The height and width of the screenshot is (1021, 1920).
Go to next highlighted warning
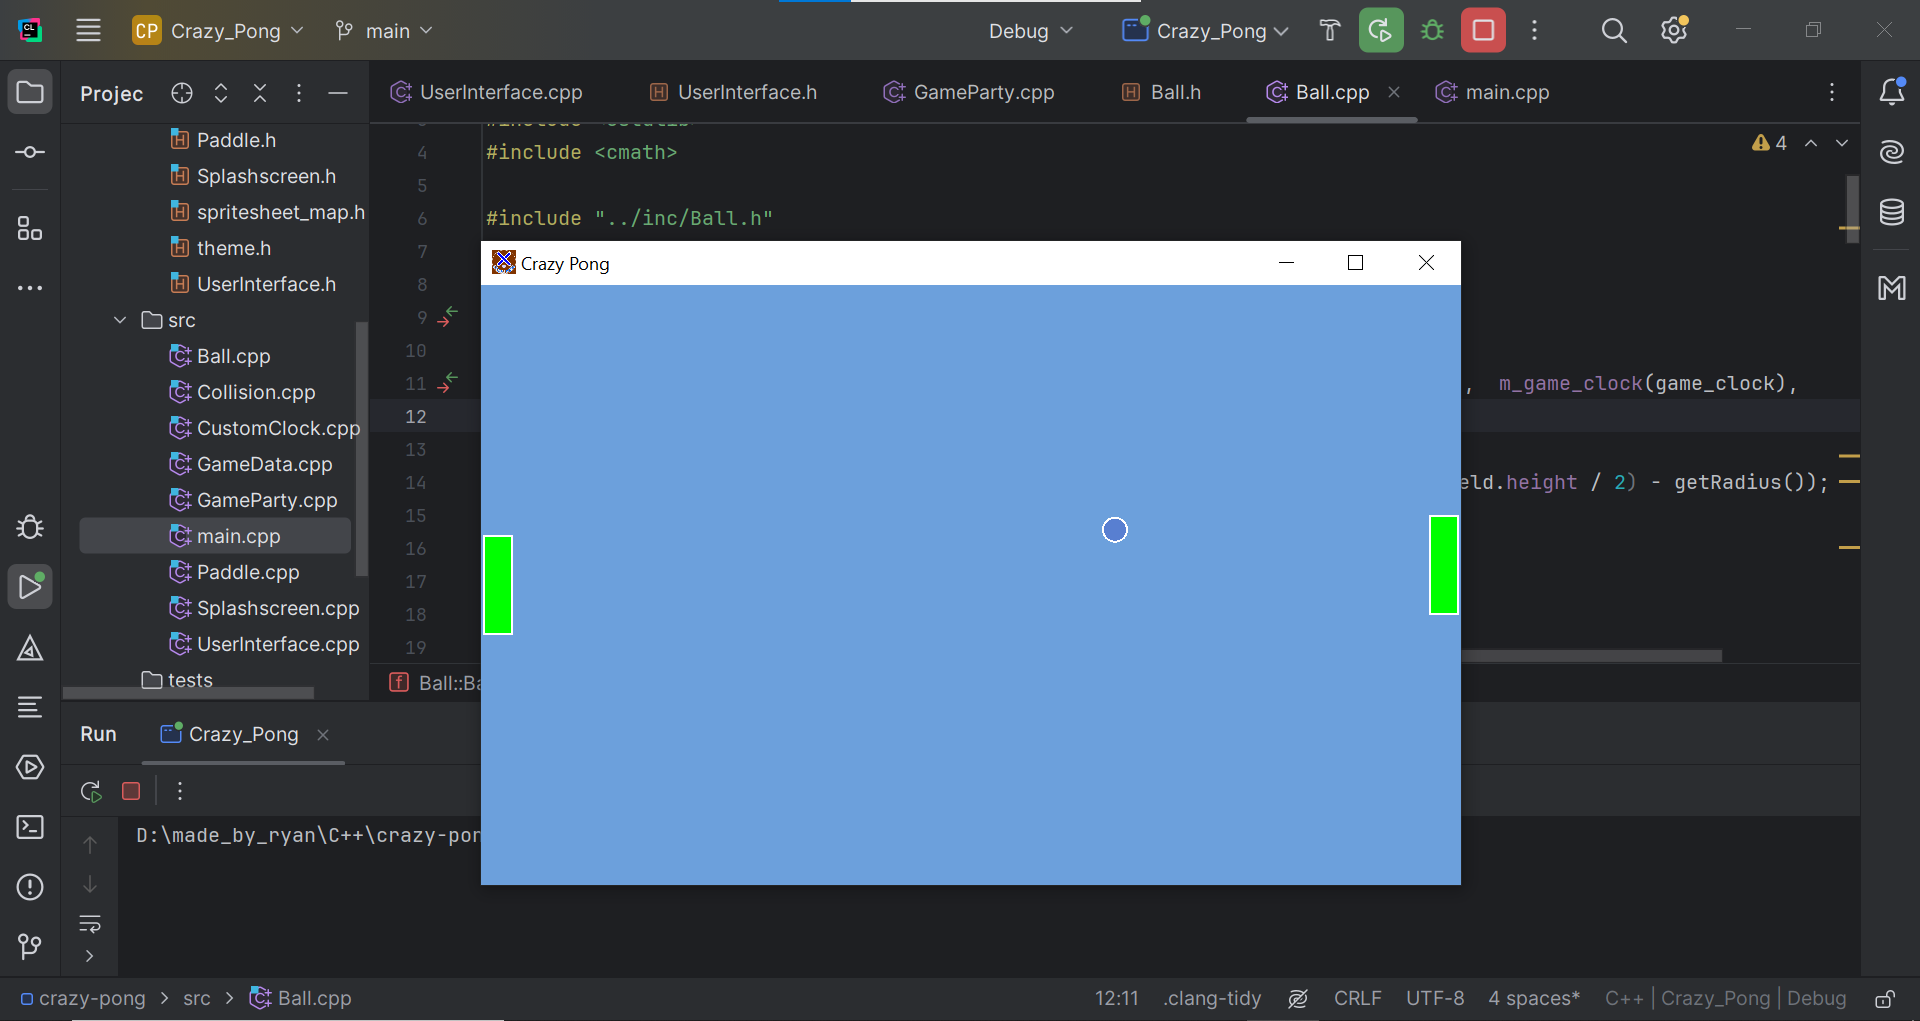(1842, 143)
